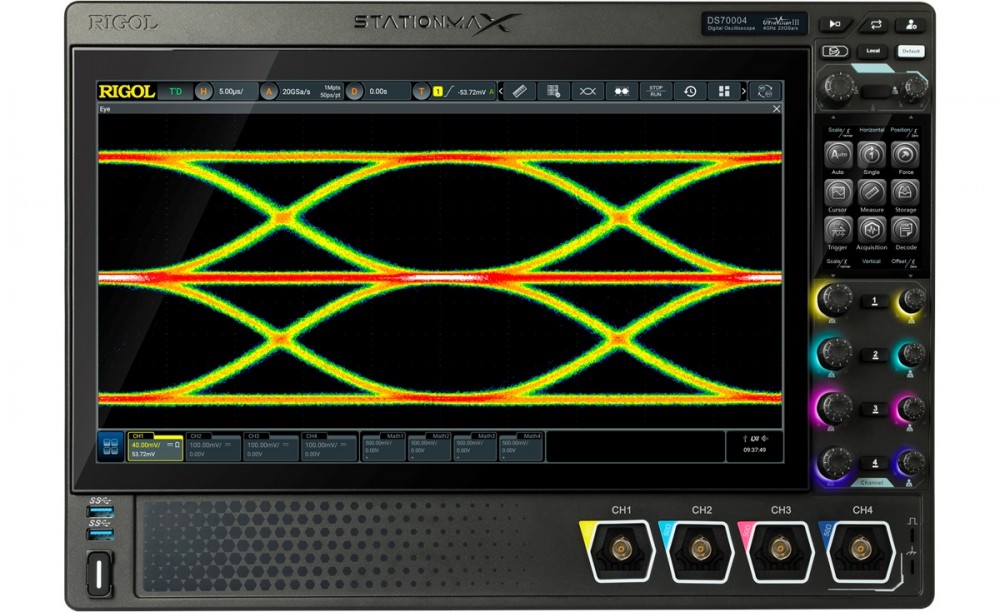Image resolution: width=1000 pixels, height=612 pixels.
Task: Select the Single acquisition icon
Action: point(871,155)
